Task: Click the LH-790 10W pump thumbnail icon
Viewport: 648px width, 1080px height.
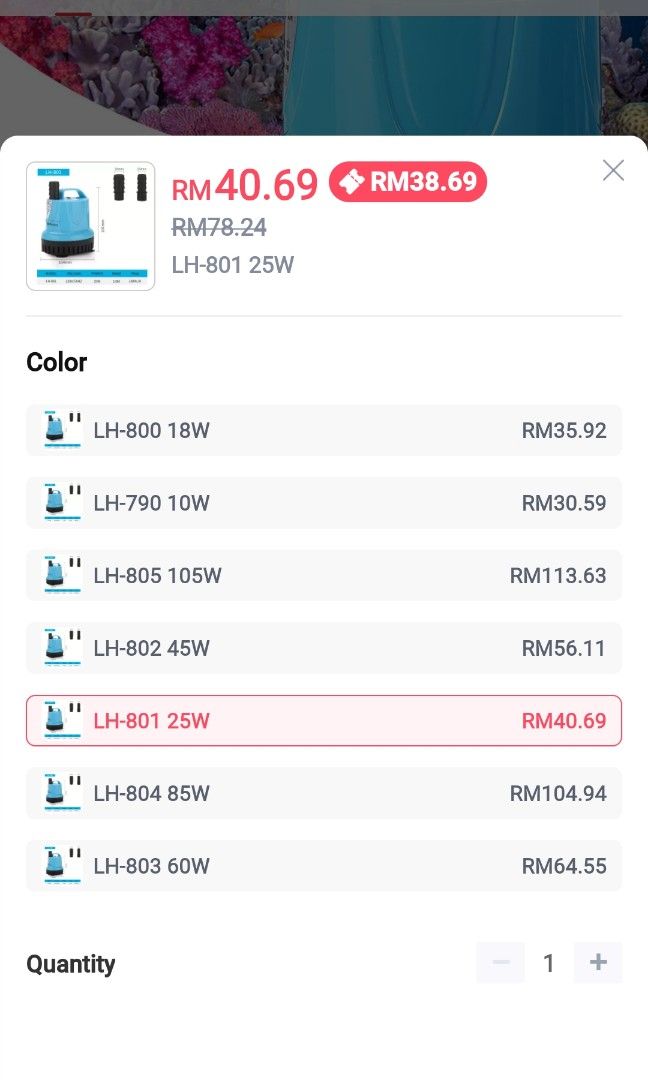Action: [59, 502]
